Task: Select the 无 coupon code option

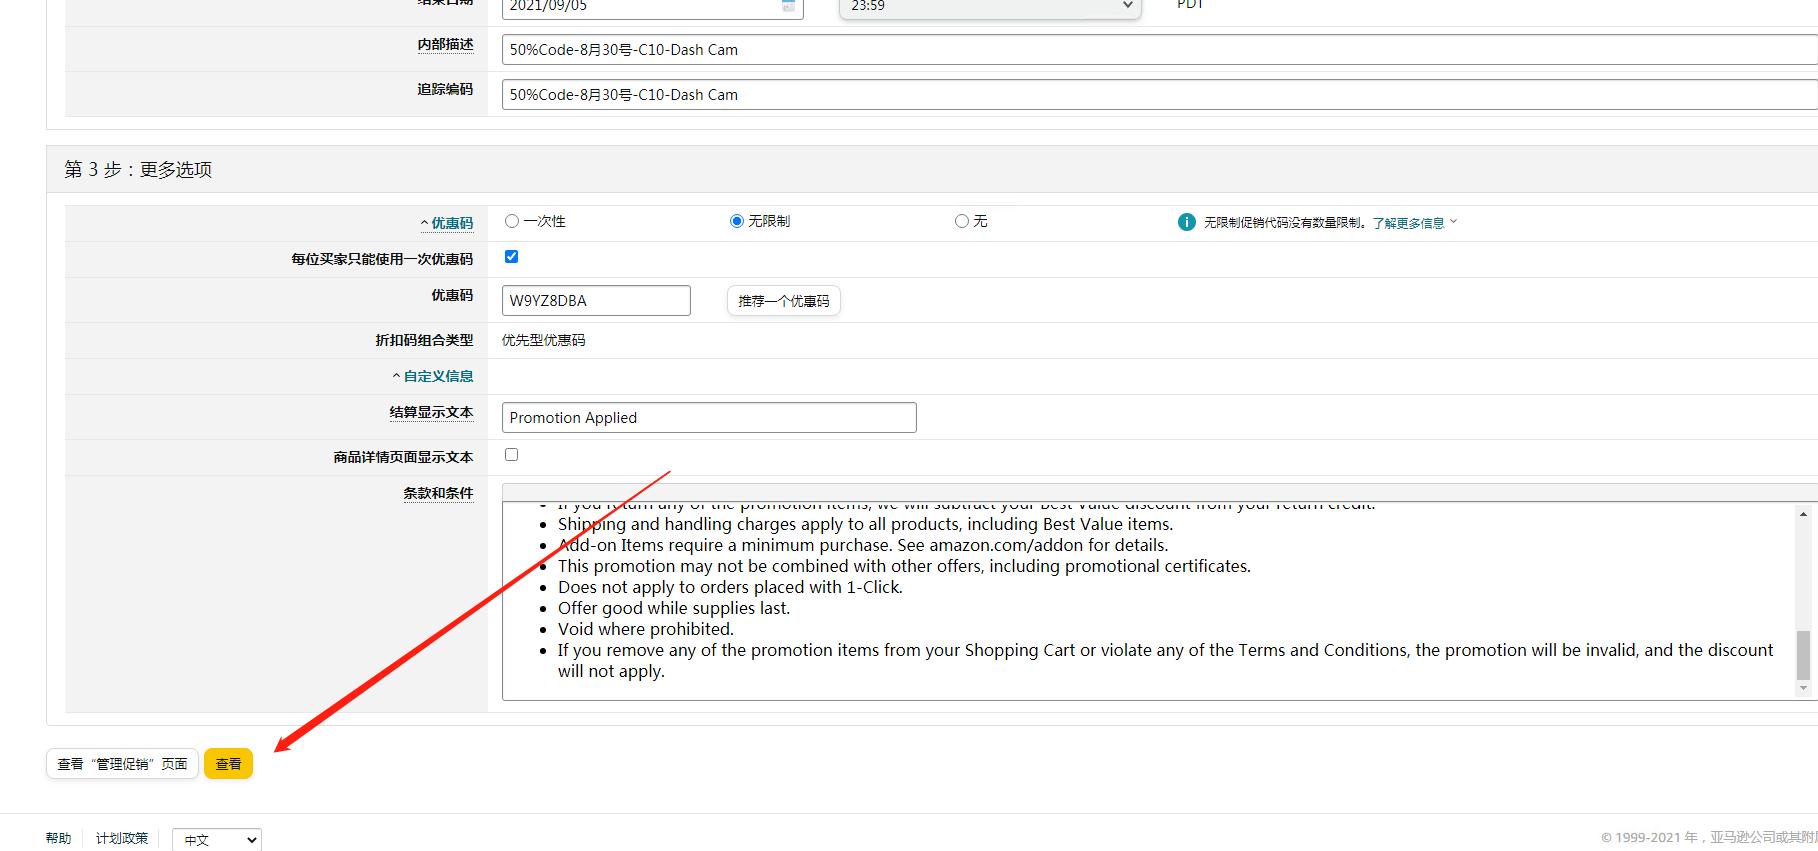Action: pos(962,221)
